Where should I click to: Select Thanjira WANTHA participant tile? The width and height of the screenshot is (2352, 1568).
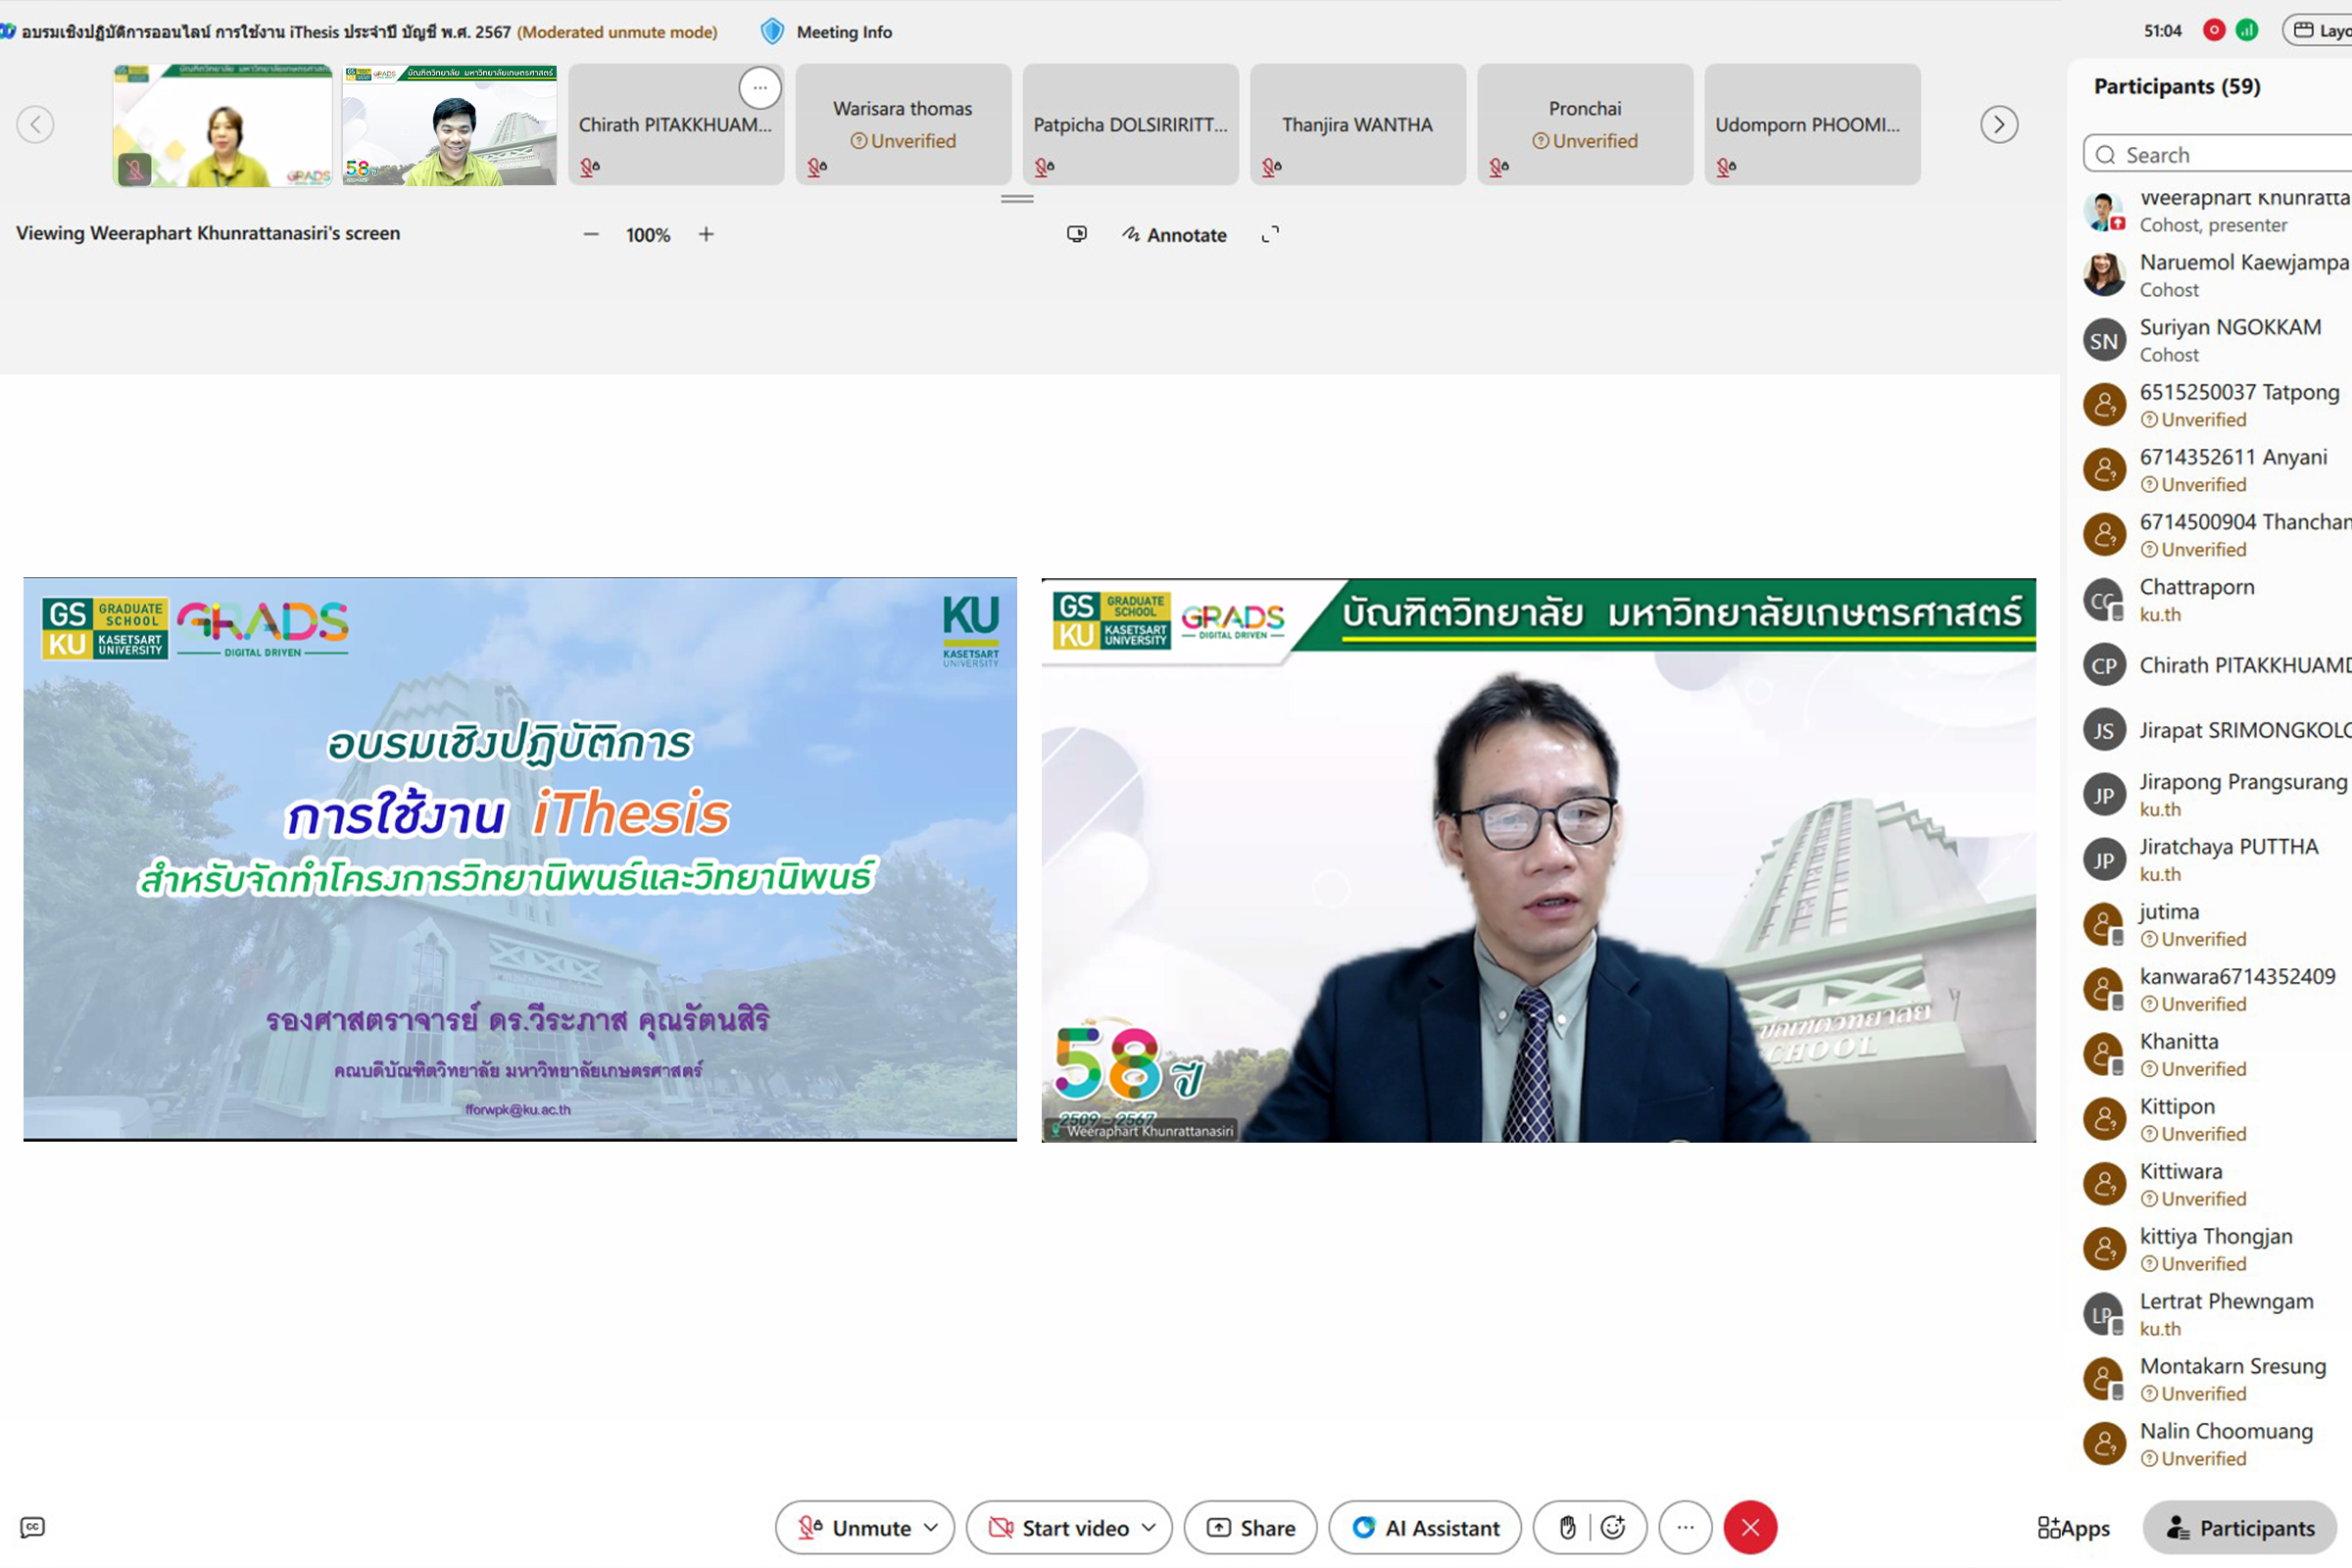tap(1357, 125)
